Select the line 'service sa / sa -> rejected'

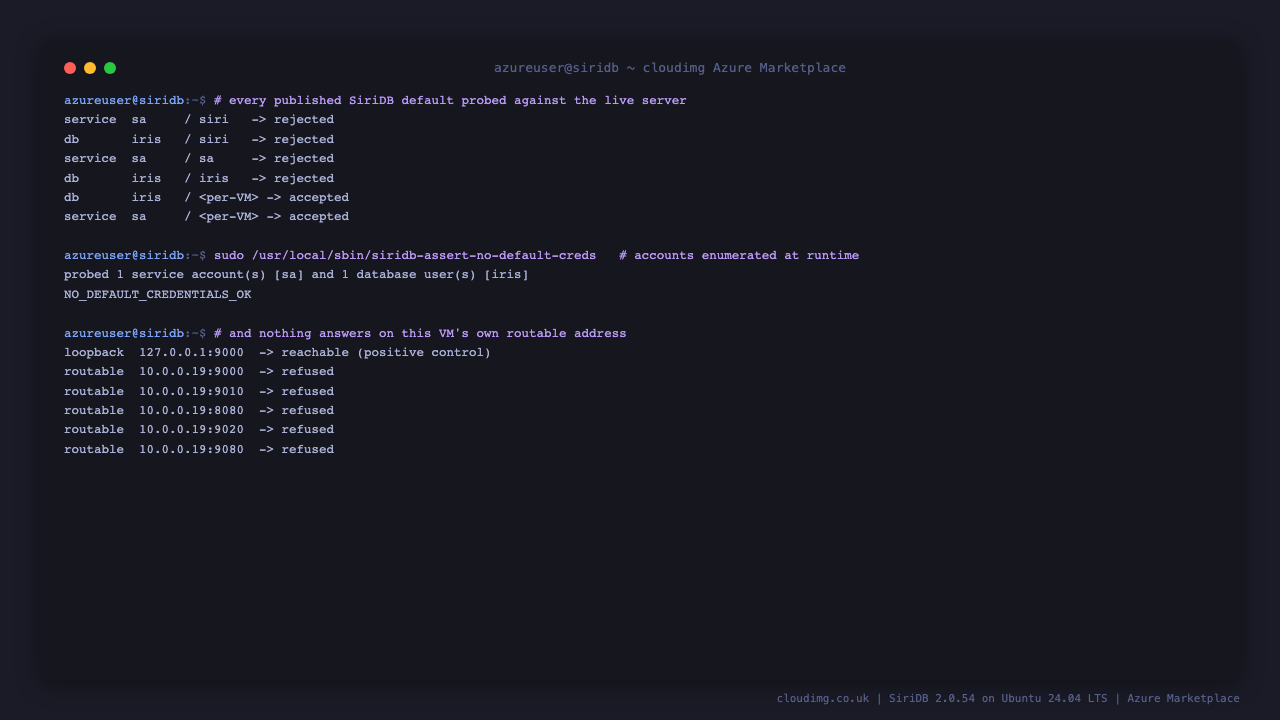[199, 159]
